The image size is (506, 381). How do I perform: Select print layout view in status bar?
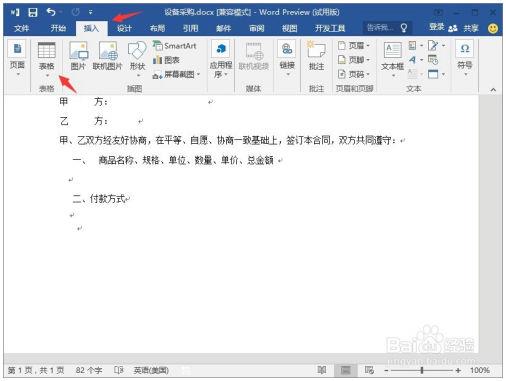pyautogui.click(x=346, y=370)
